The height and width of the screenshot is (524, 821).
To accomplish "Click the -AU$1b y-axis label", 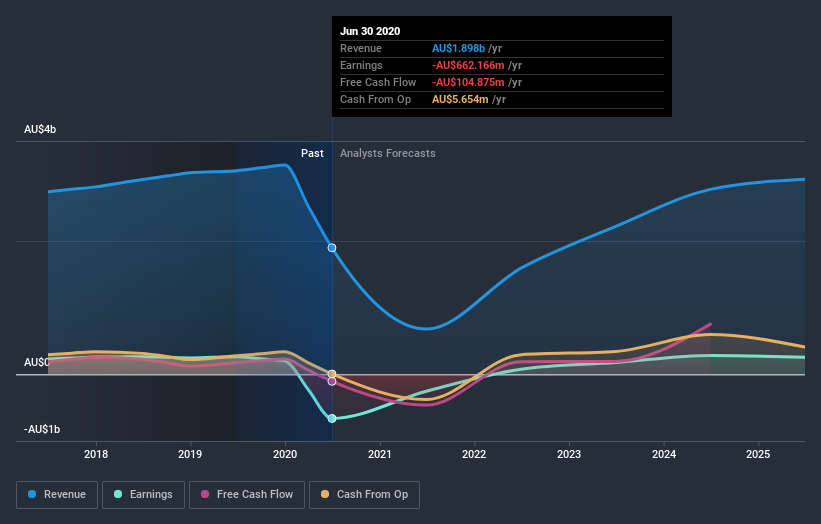I will point(42,429).
